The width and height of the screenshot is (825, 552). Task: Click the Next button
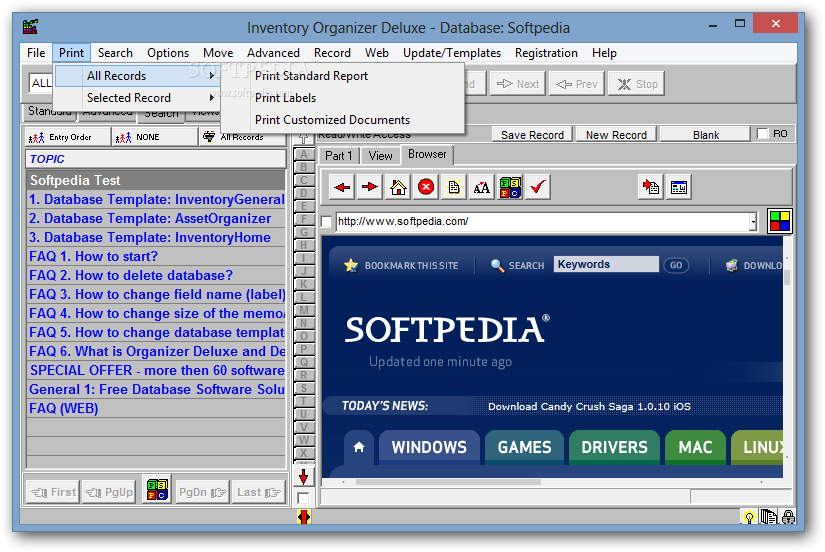click(x=518, y=84)
